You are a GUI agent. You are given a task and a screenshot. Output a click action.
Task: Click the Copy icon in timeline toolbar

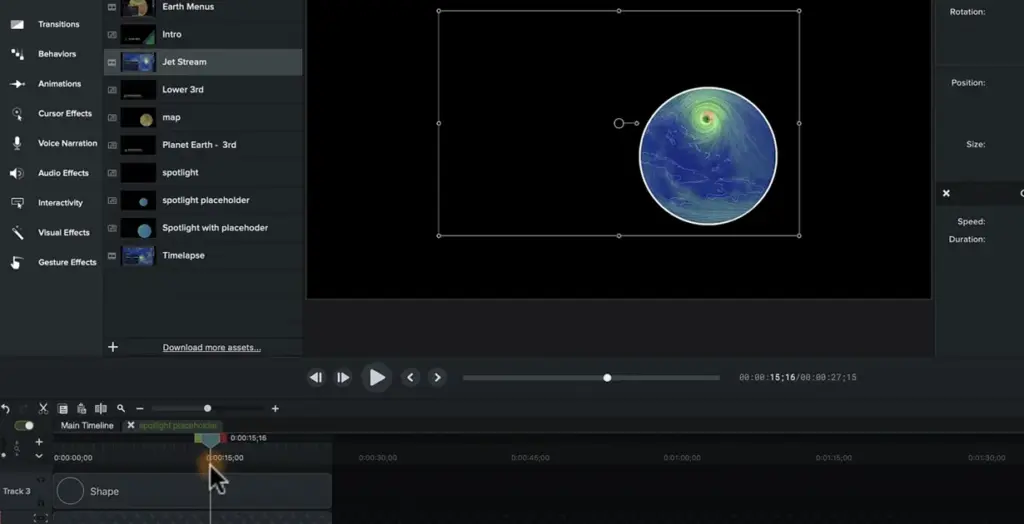pyautogui.click(x=62, y=409)
